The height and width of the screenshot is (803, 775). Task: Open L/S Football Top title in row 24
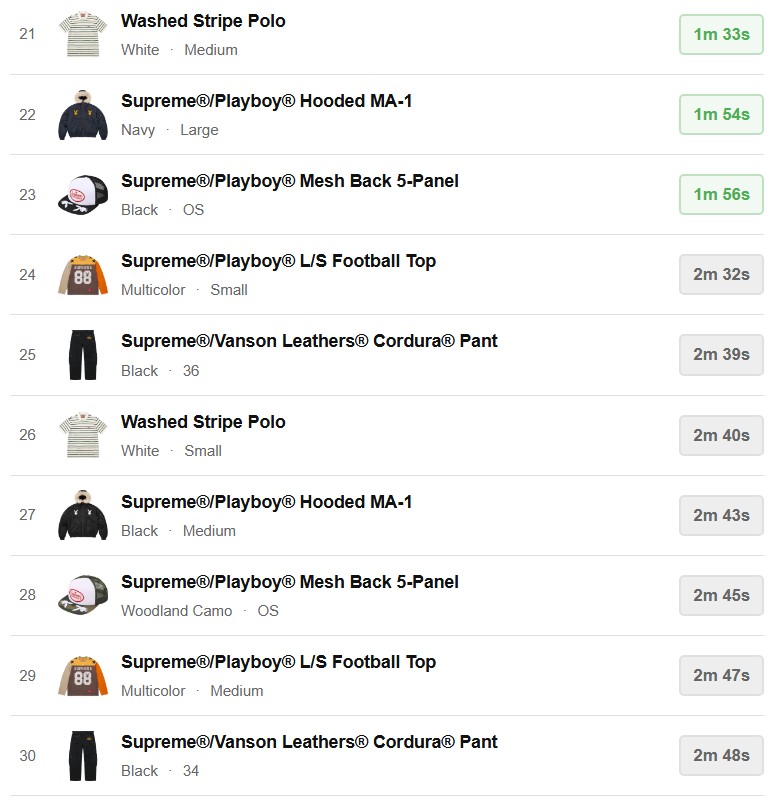point(278,261)
